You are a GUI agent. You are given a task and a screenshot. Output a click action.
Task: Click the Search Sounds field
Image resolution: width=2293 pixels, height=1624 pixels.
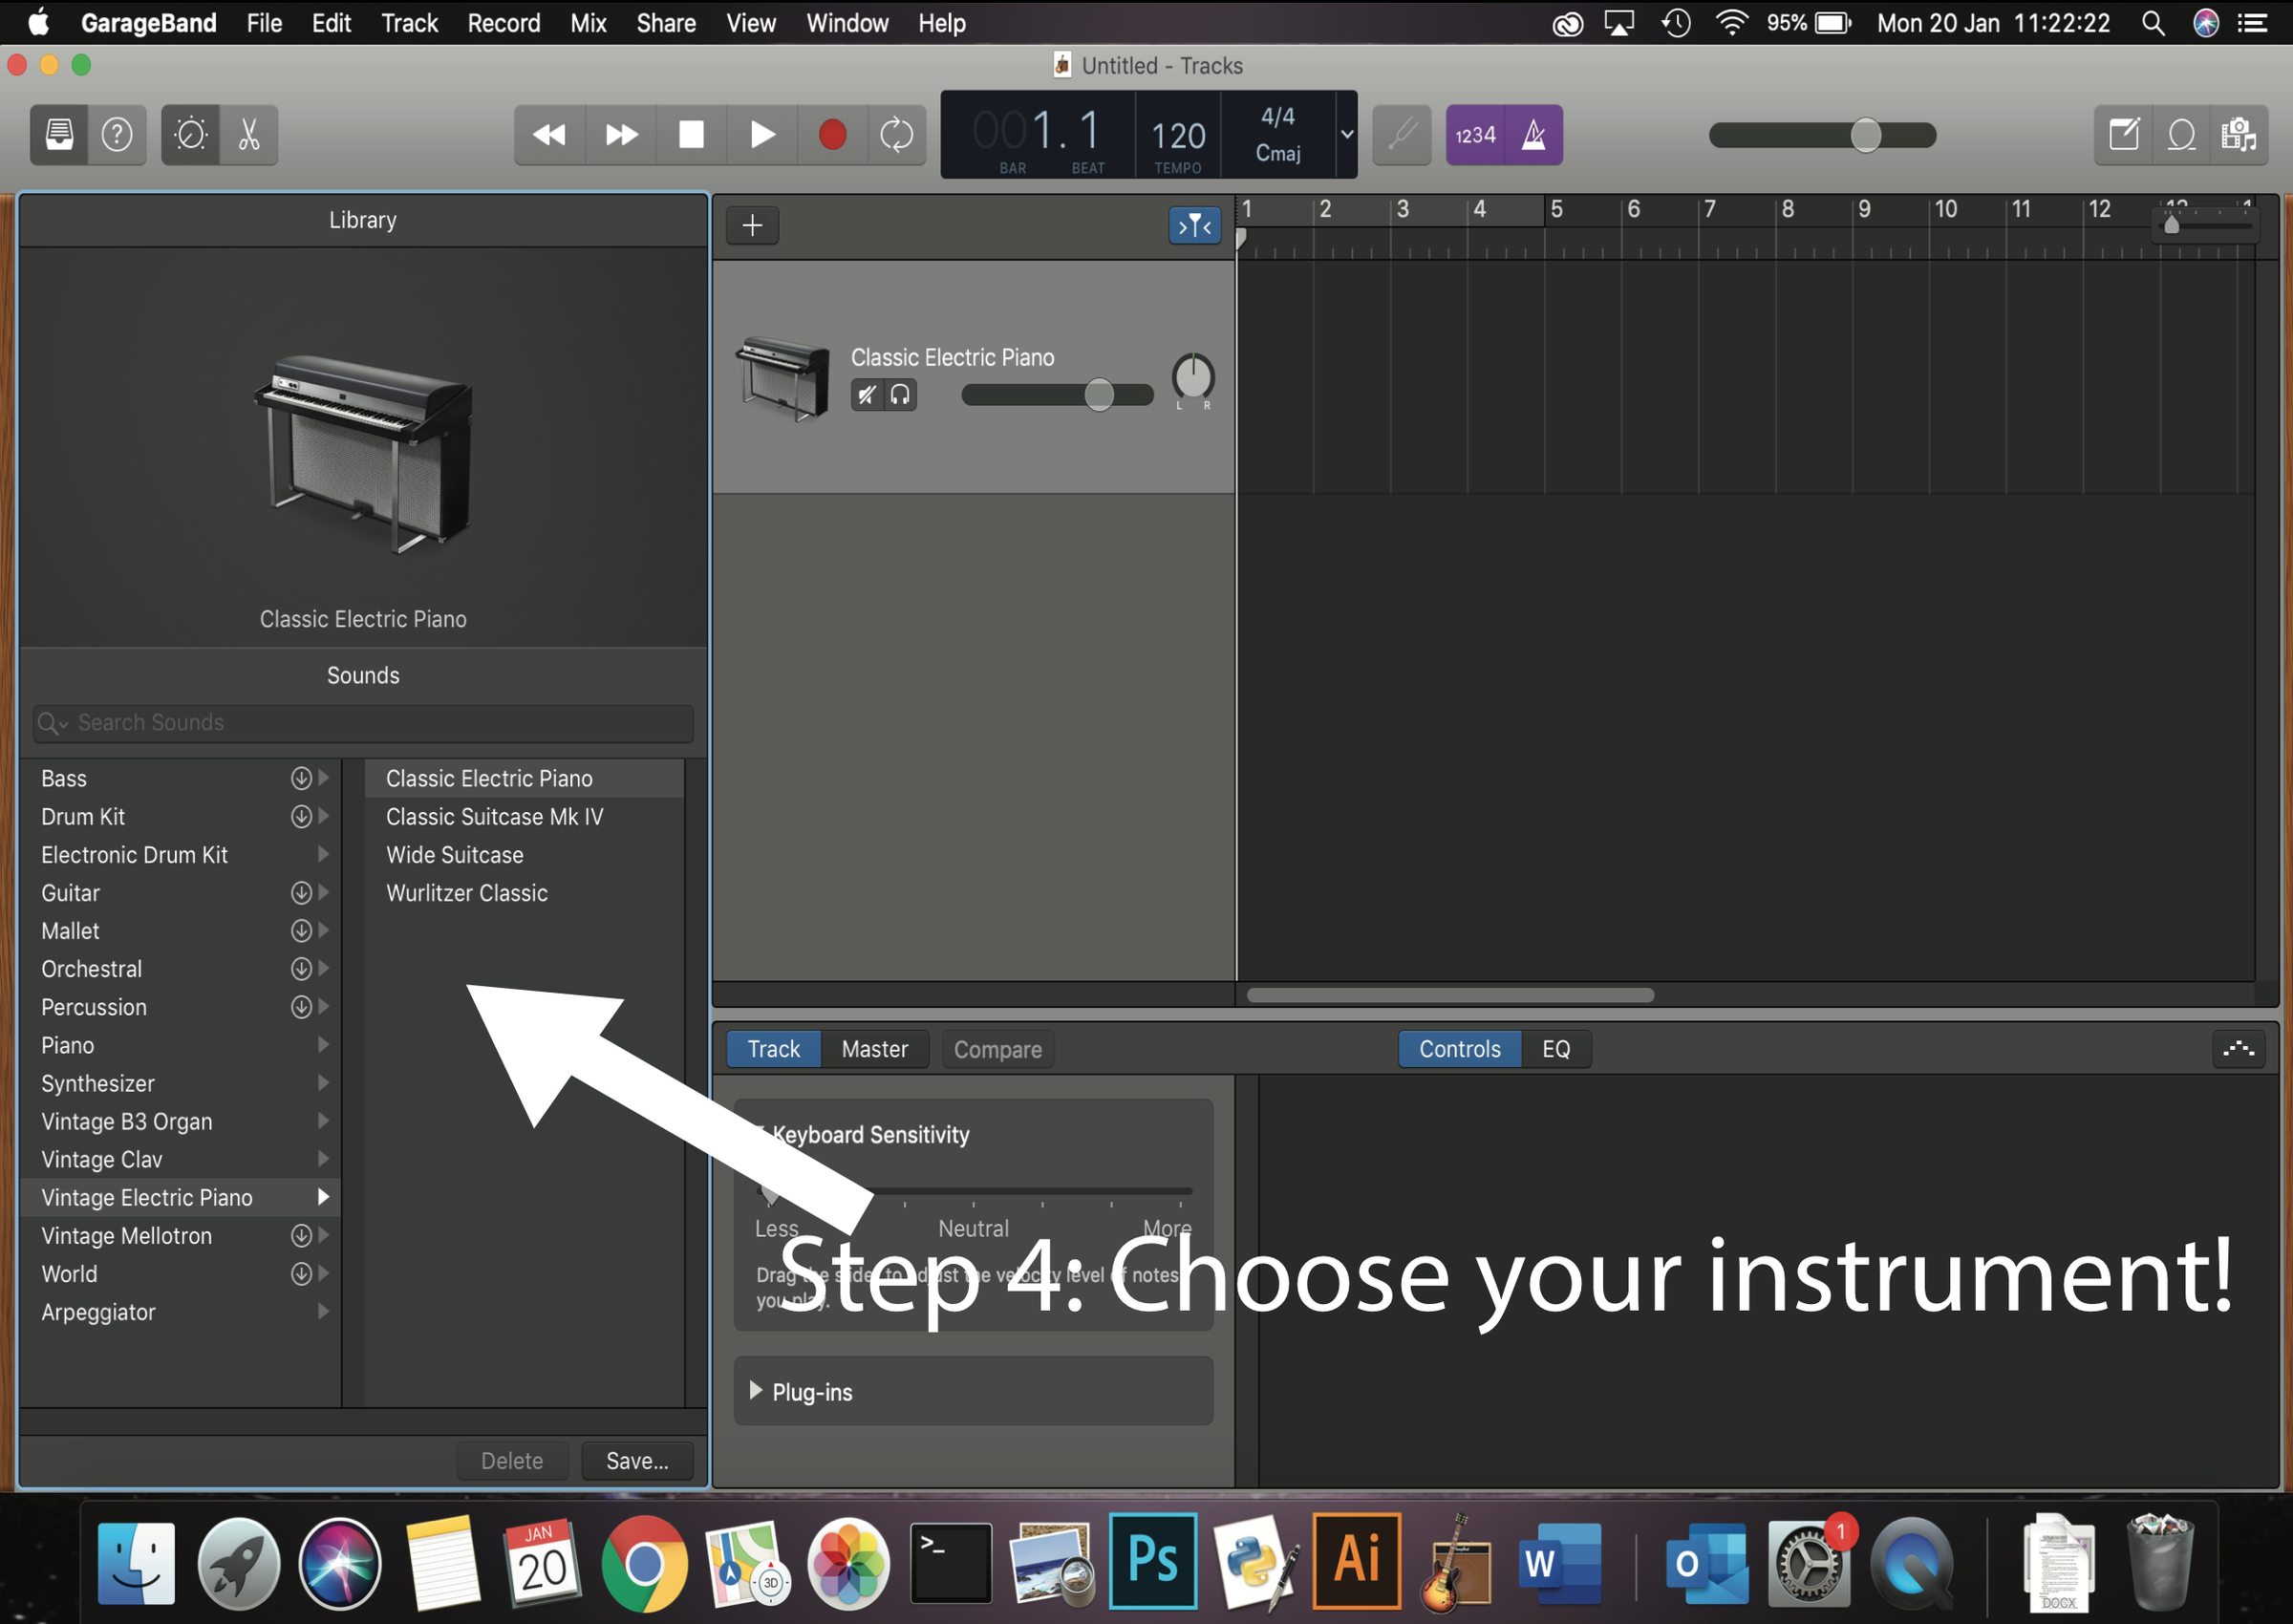click(x=362, y=722)
